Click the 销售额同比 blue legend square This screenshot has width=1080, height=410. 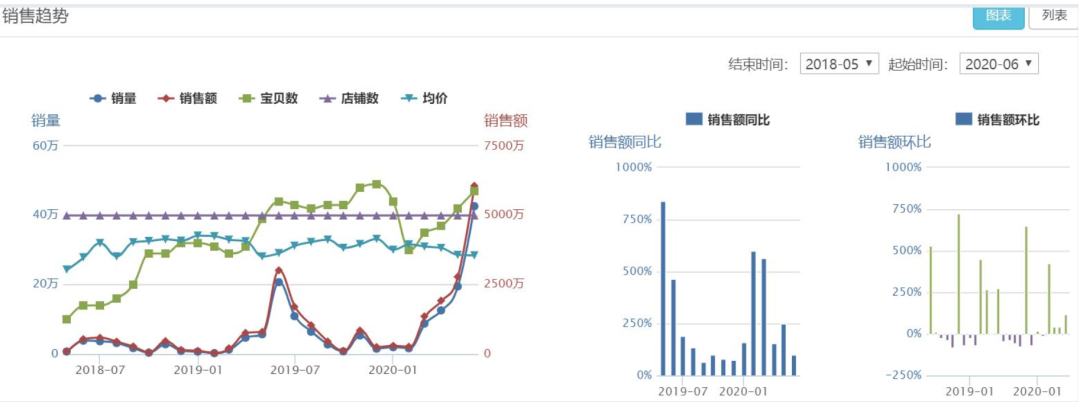694,119
